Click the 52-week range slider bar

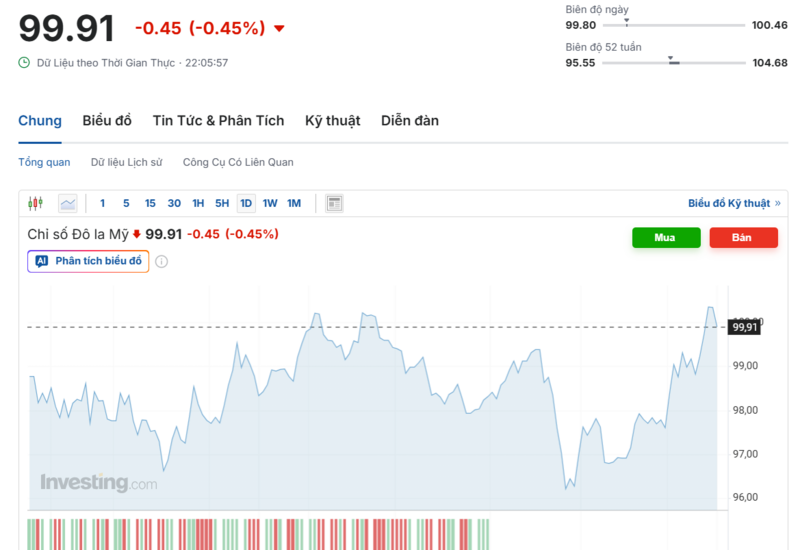click(x=673, y=63)
